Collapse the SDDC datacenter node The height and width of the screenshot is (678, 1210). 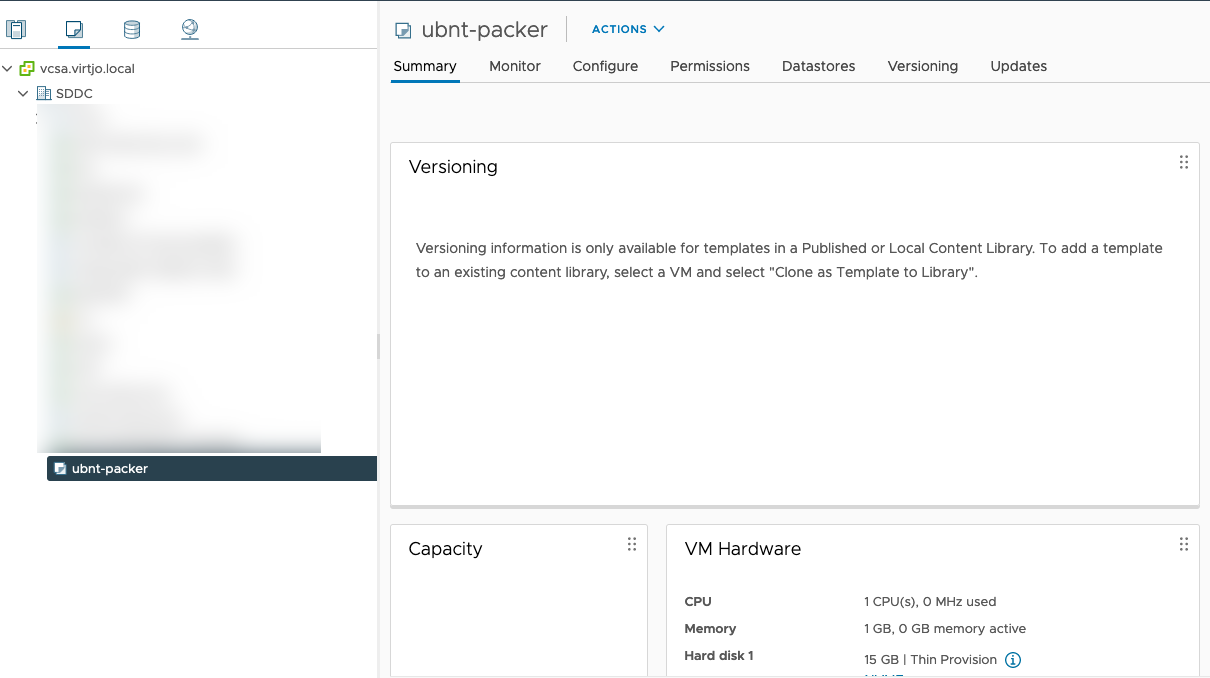pyautogui.click(x=22, y=93)
